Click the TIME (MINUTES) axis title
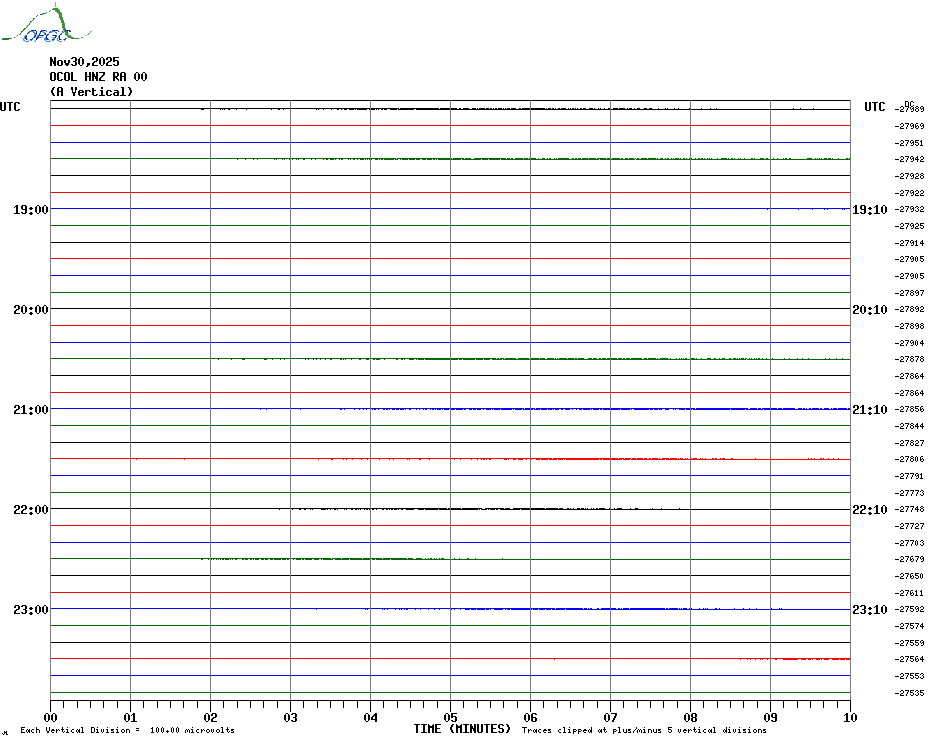 [462, 729]
